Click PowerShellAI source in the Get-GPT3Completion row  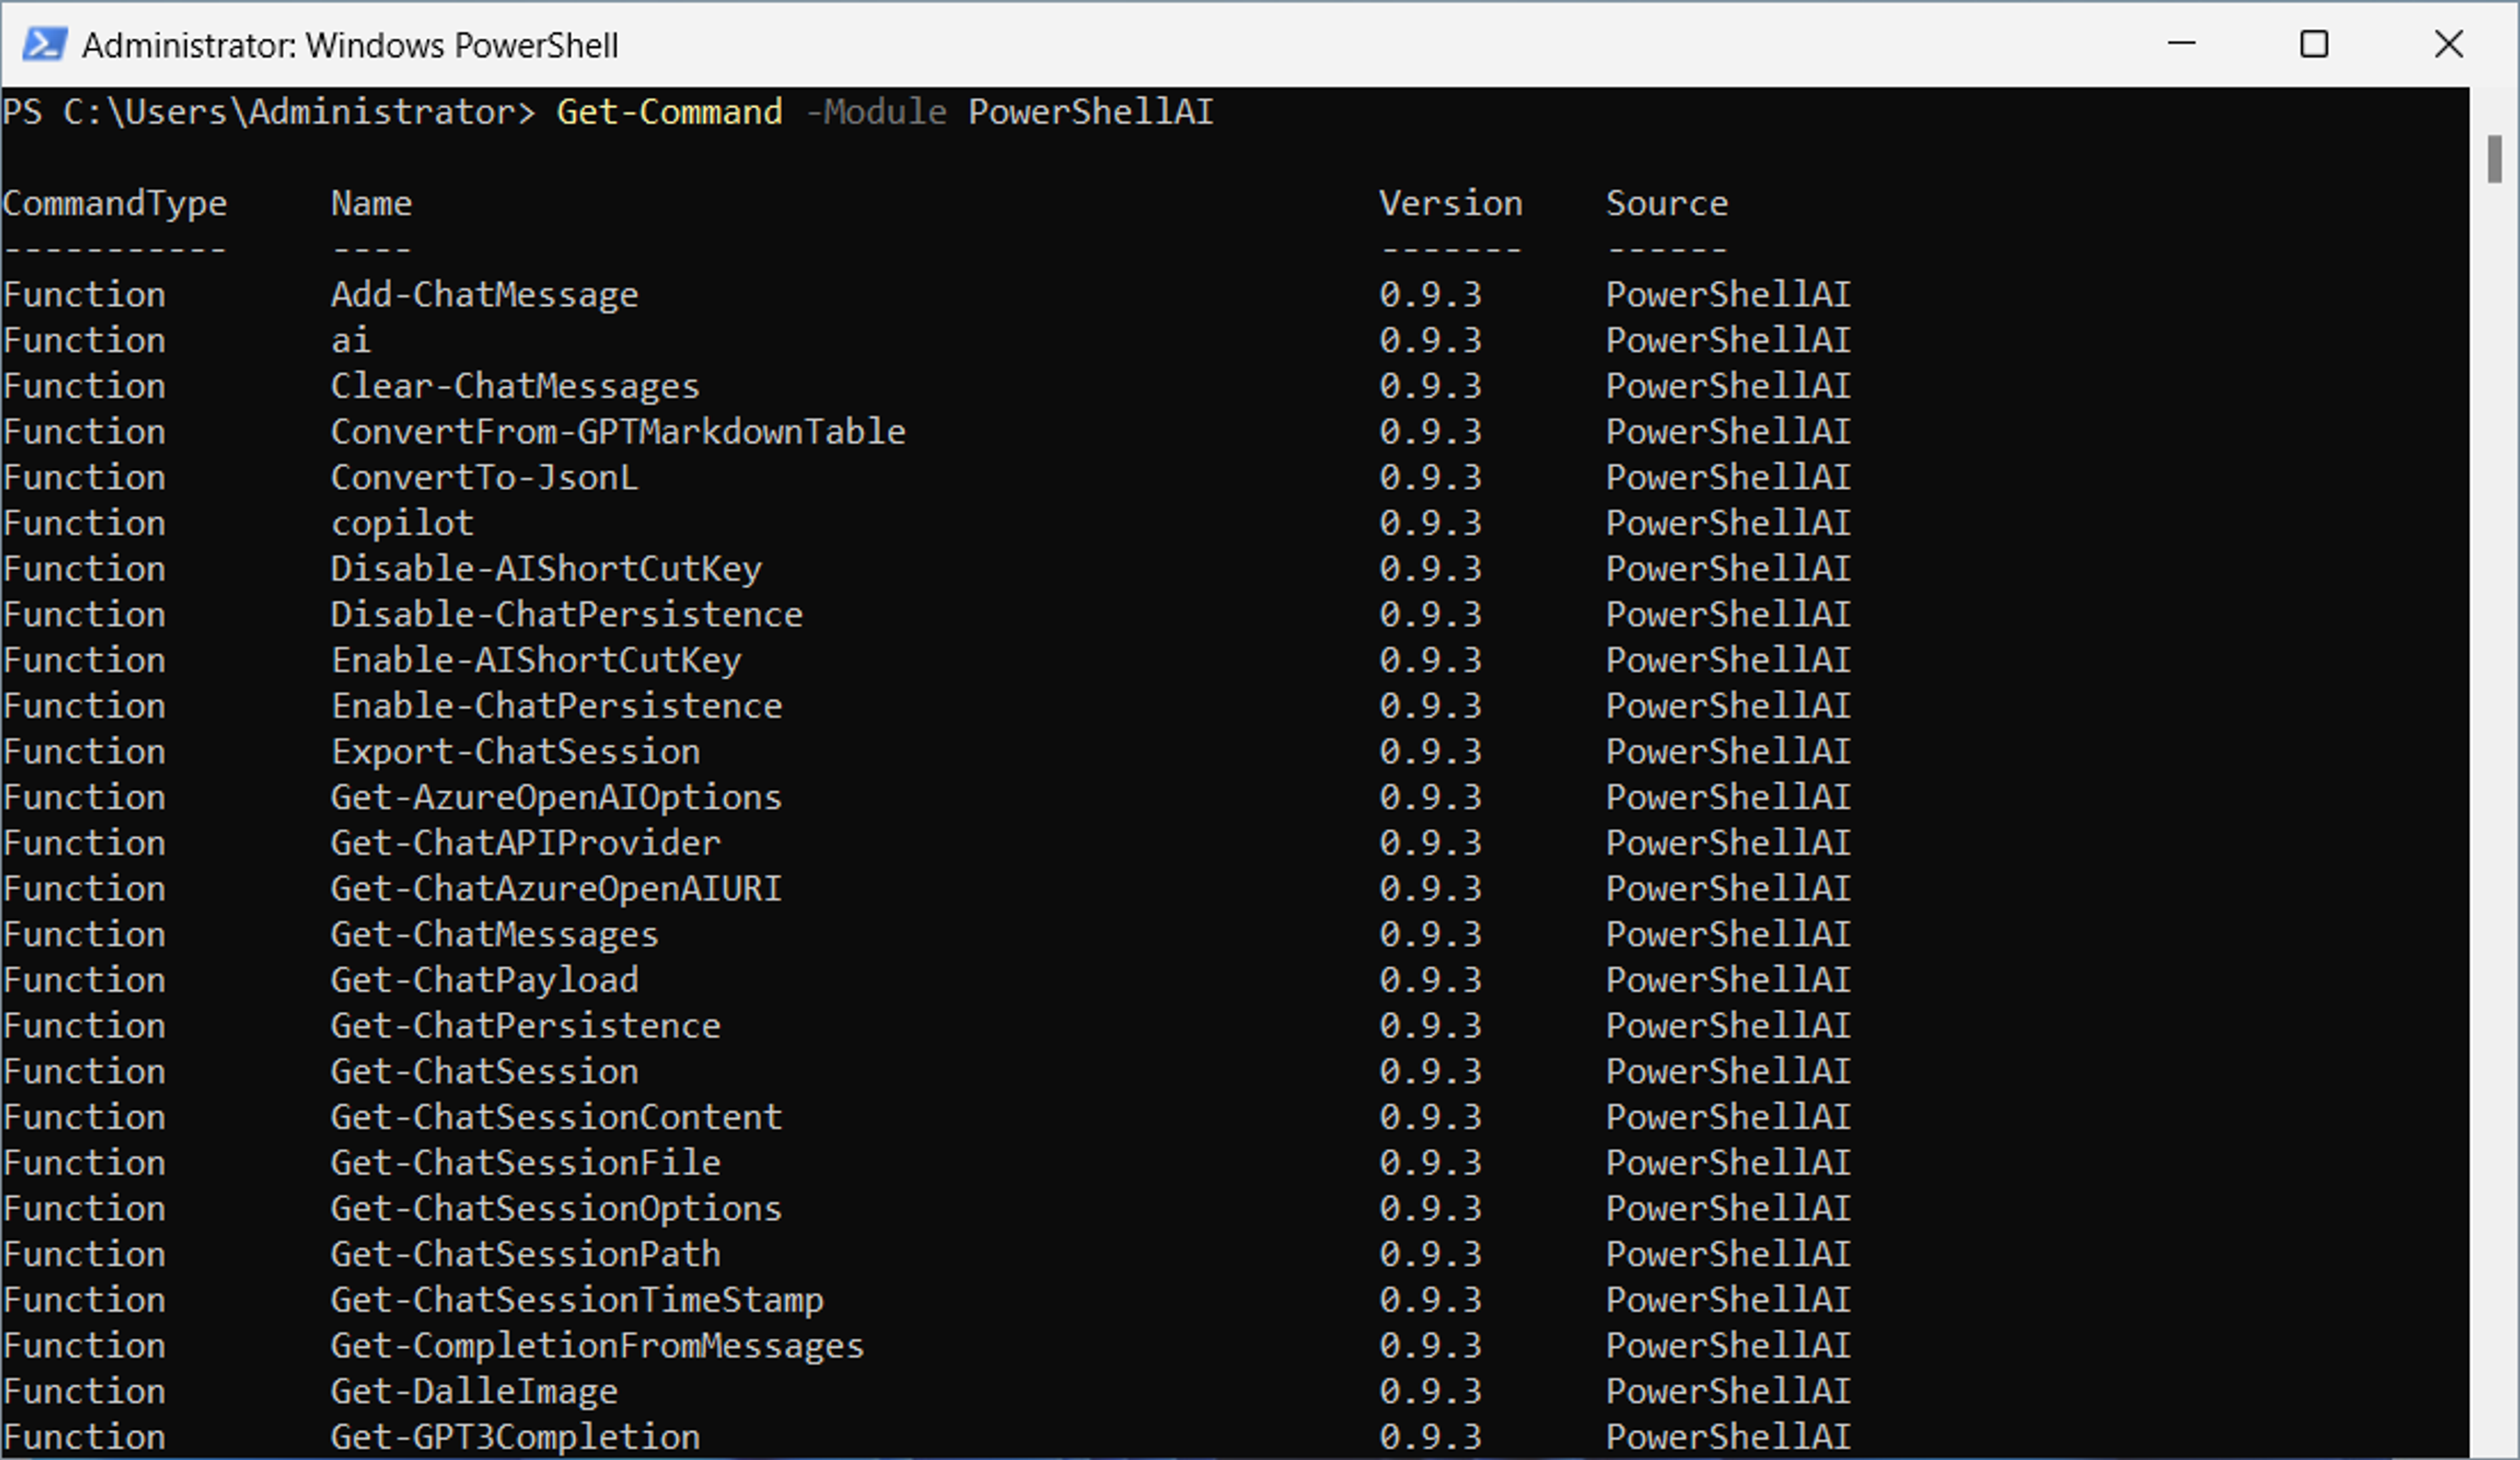[1728, 1438]
